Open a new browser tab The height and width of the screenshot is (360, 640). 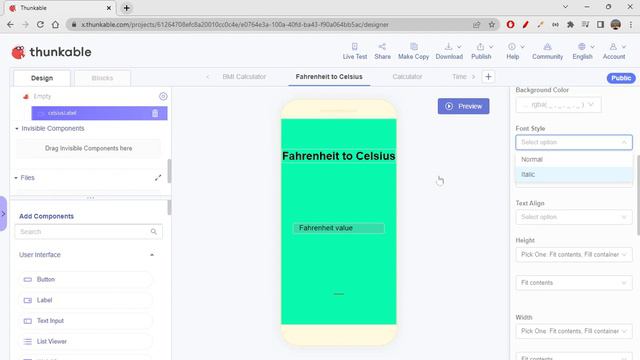127,8
